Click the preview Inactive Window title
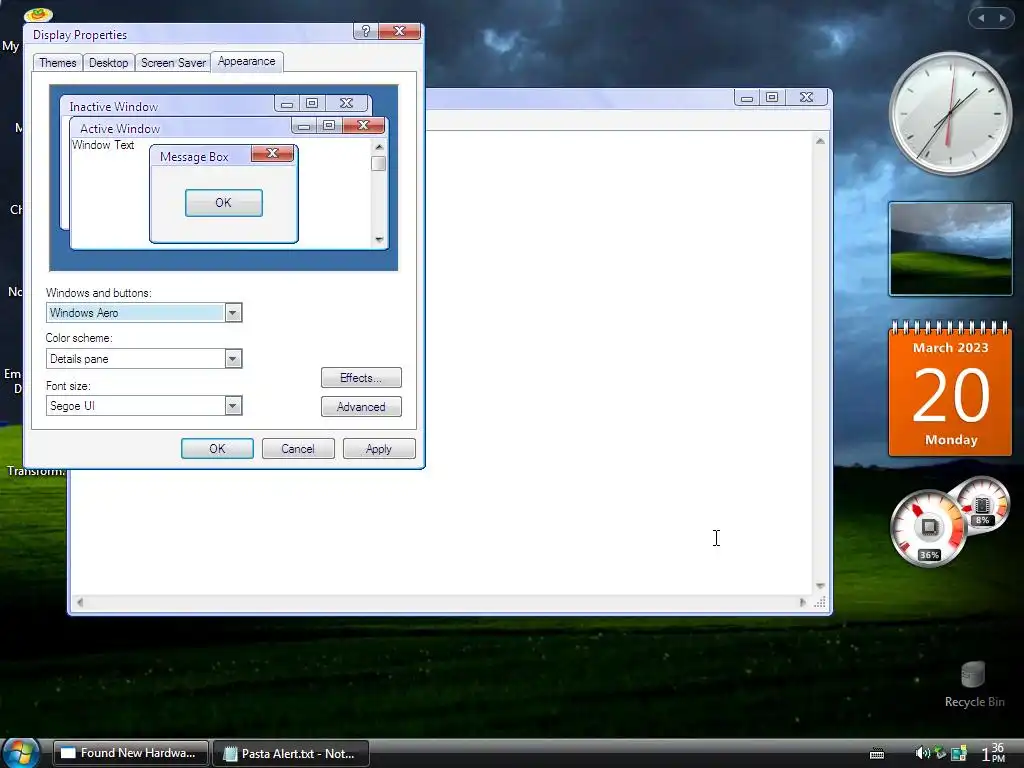The image size is (1024, 768). (114, 106)
